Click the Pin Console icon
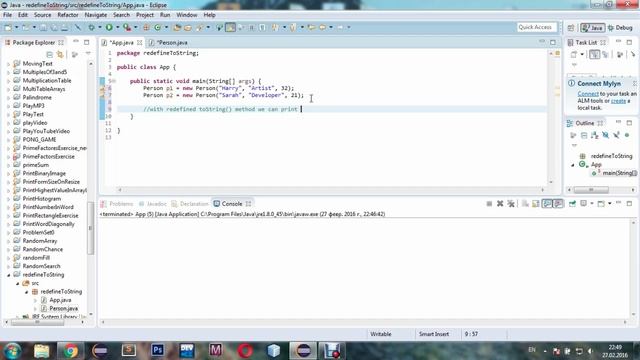640x360 pixels. tap(572, 203)
